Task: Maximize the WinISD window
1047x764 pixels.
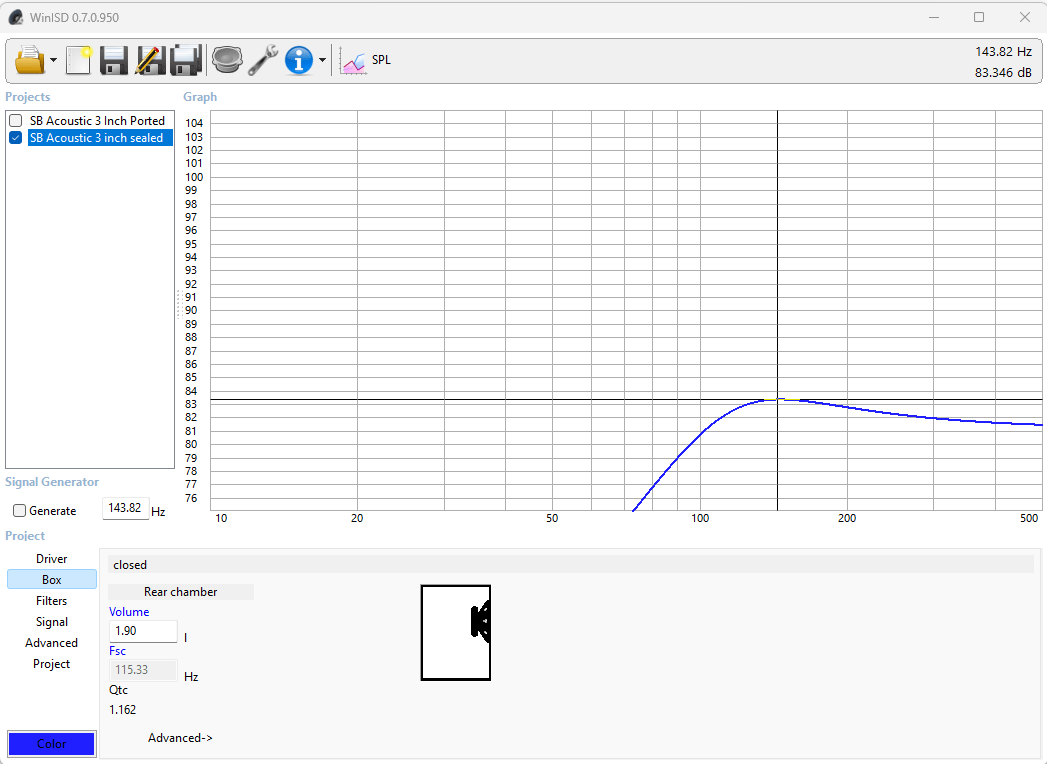Action: [x=979, y=17]
